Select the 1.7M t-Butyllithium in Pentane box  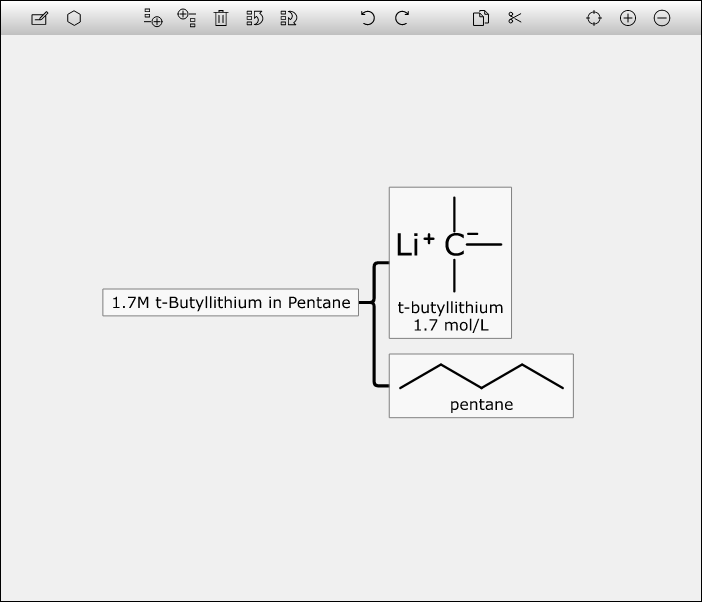230,302
